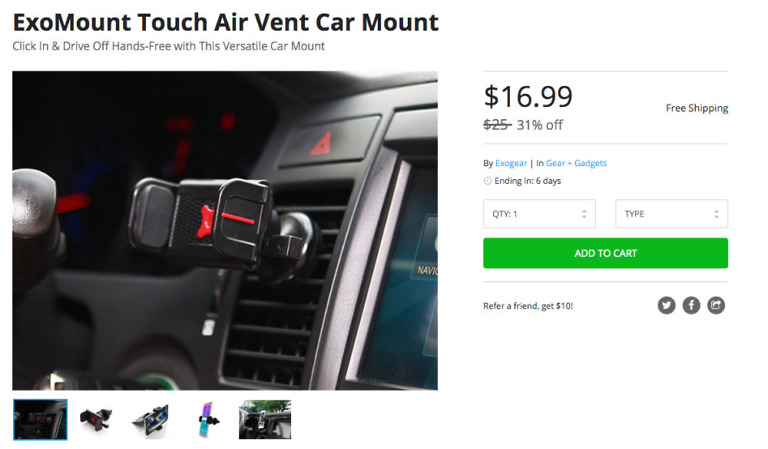Select the second thumbnail of mount alone

[96, 420]
